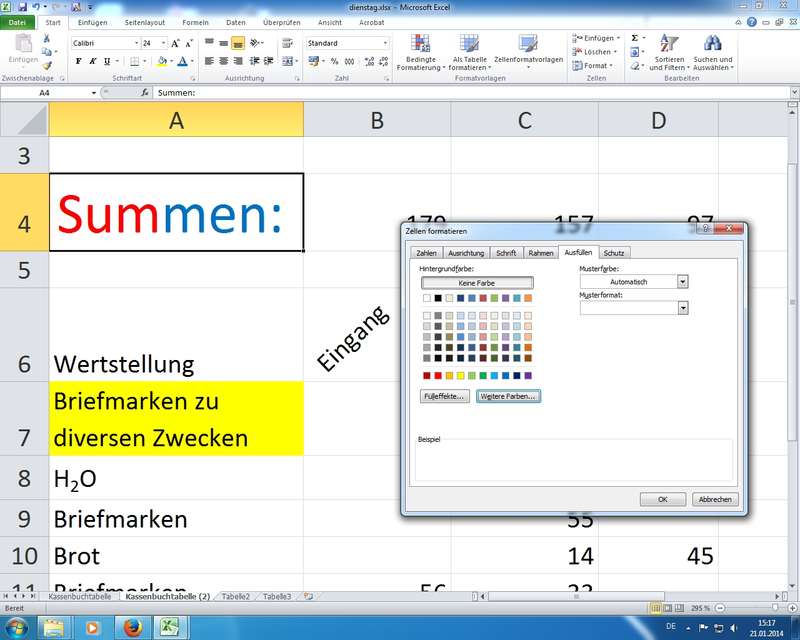800x640 pixels.
Task: Toggle bottom vertical alignment
Action: [x=238, y=43]
